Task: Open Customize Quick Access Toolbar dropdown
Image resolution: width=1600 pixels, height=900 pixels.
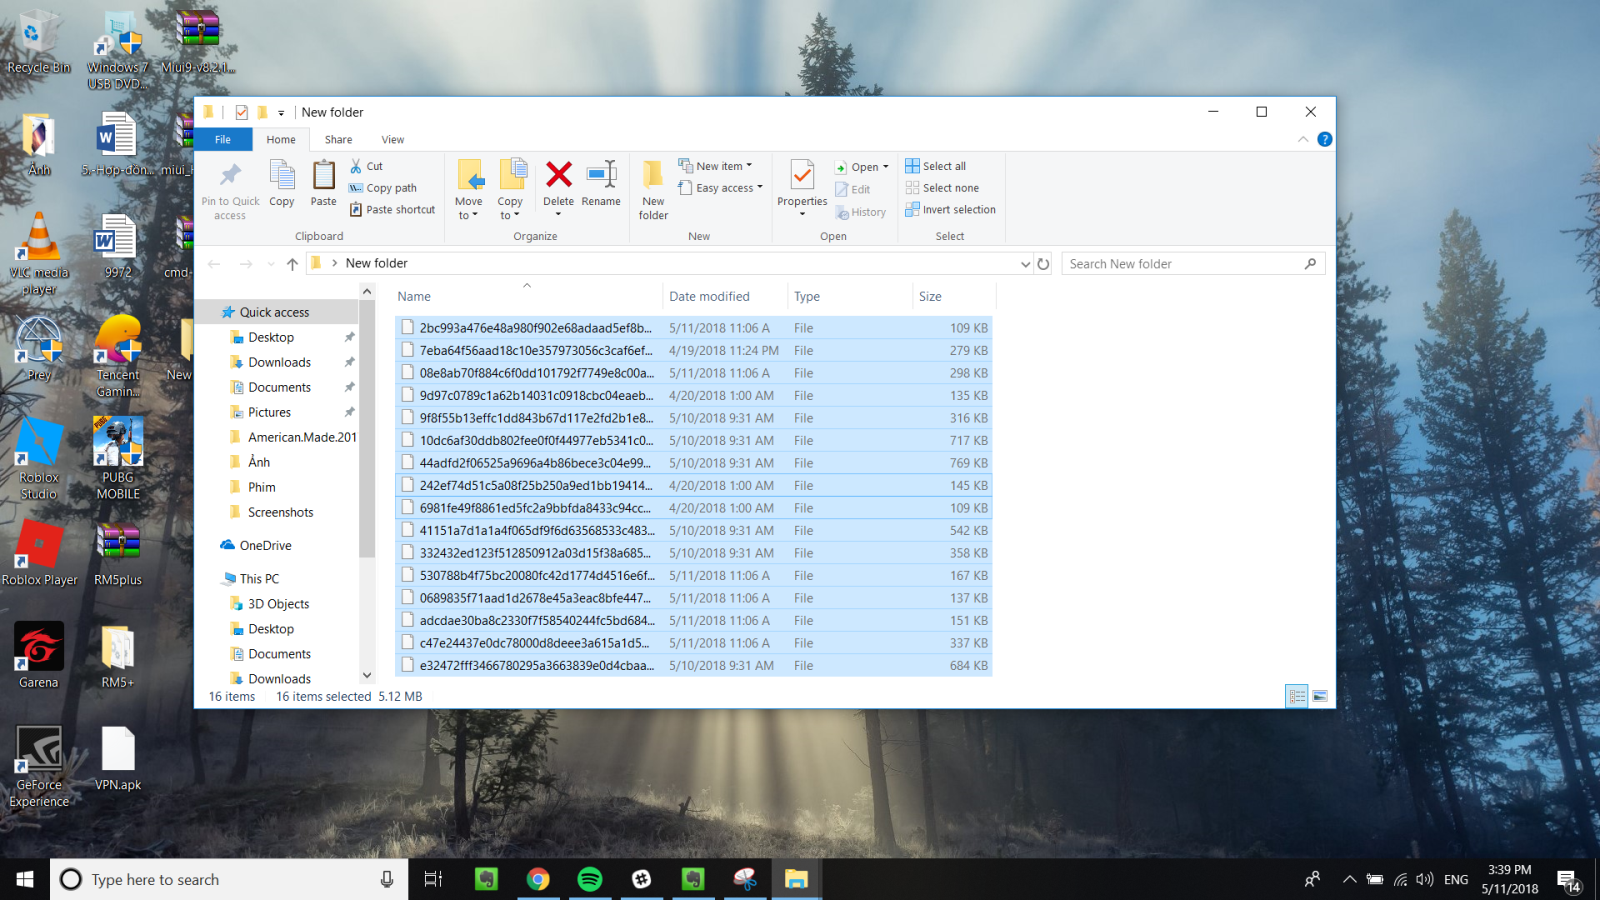Action: (281, 113)
